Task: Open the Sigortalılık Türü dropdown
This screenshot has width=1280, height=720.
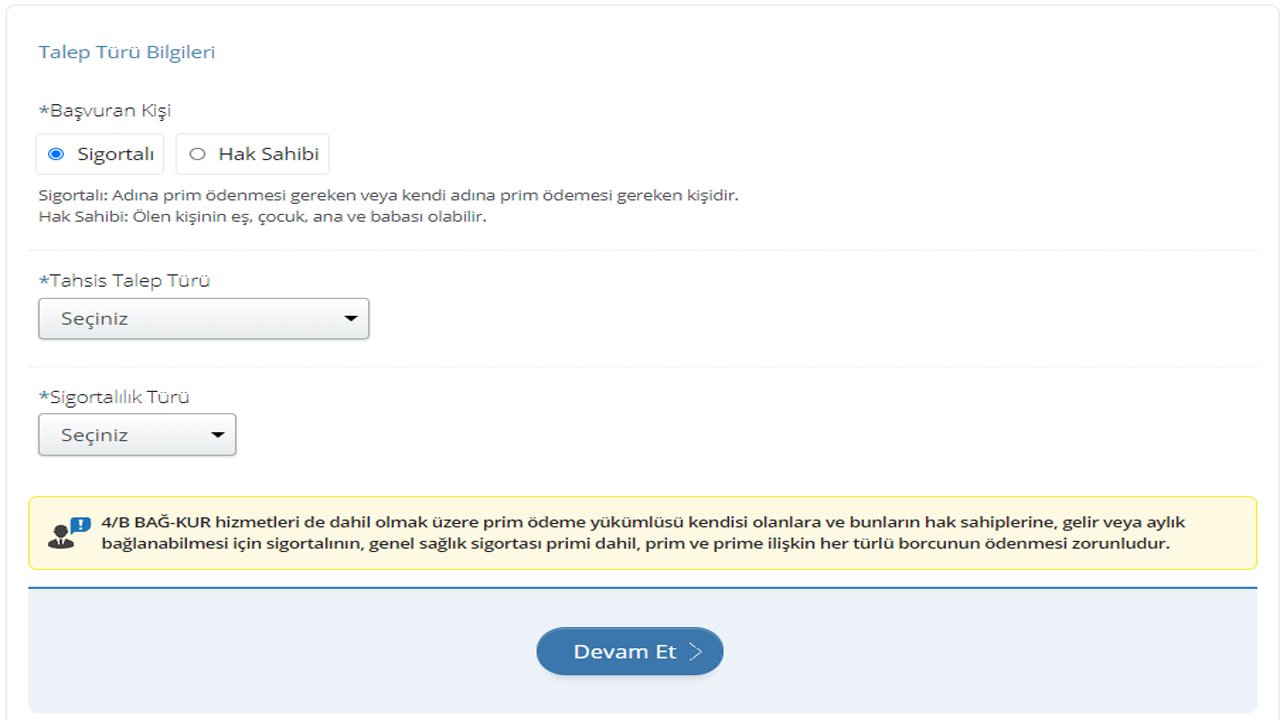Action: (137, 435)
